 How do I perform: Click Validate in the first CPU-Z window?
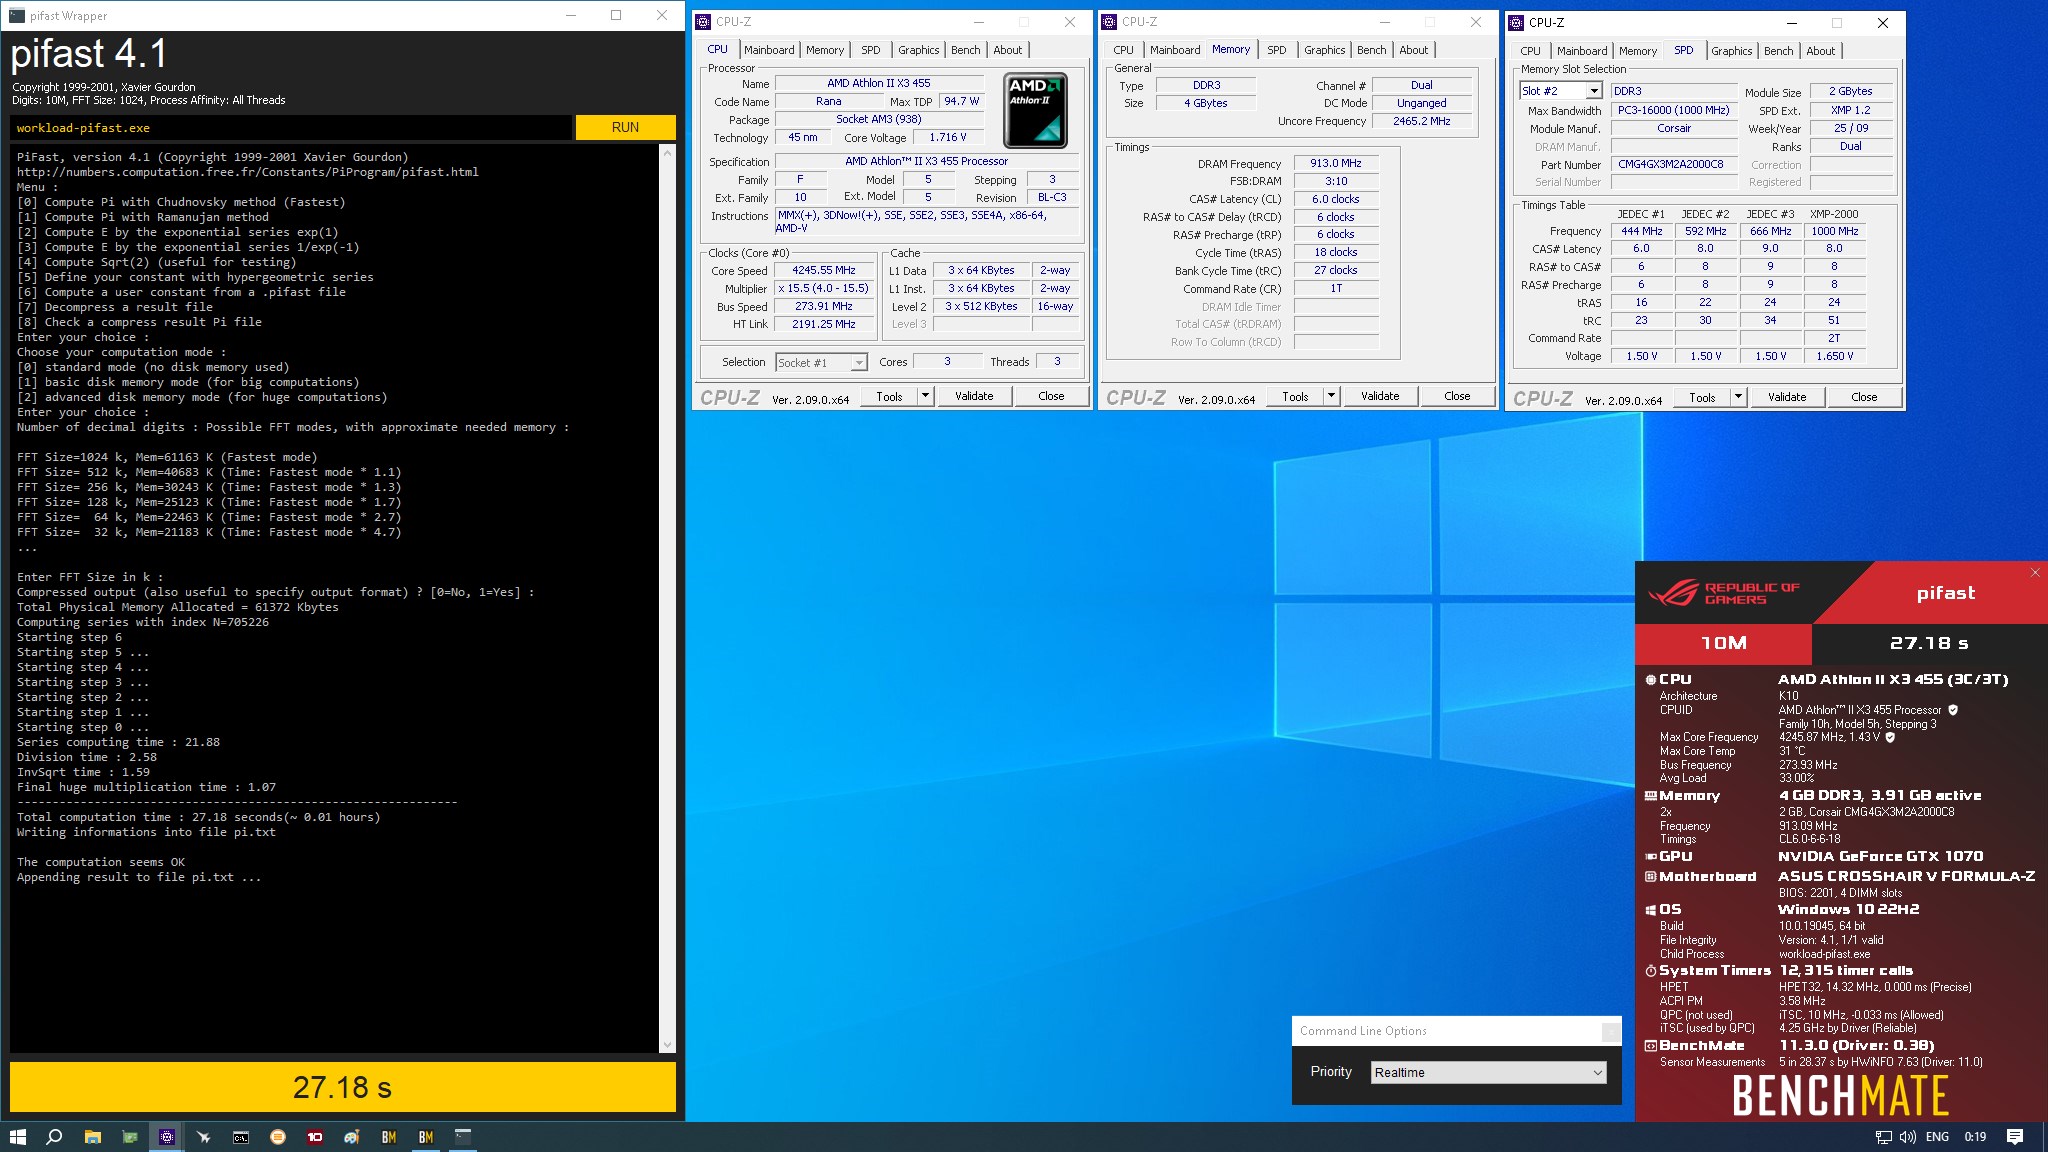click(974, 396)
